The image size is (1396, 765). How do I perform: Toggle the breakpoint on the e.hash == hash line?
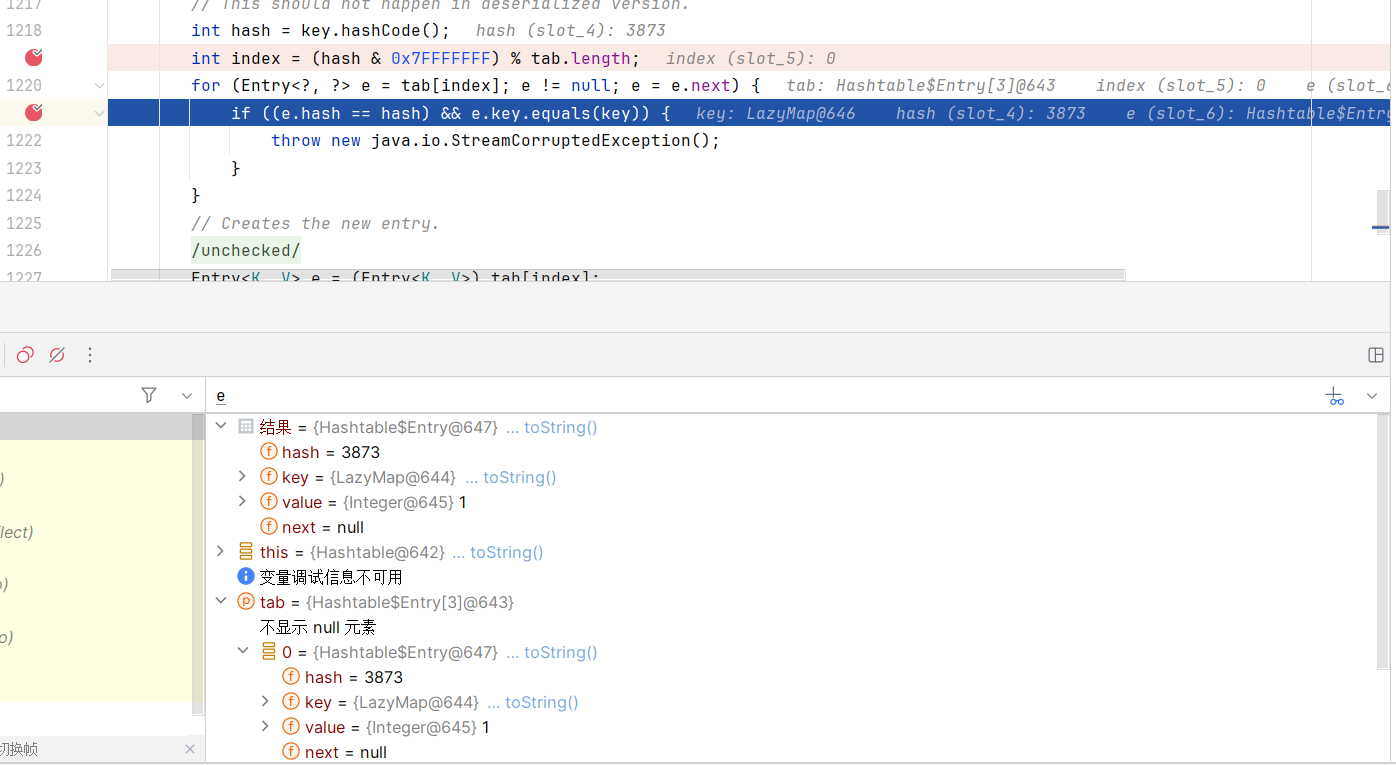pyautogui.click(x=34, y=113)
